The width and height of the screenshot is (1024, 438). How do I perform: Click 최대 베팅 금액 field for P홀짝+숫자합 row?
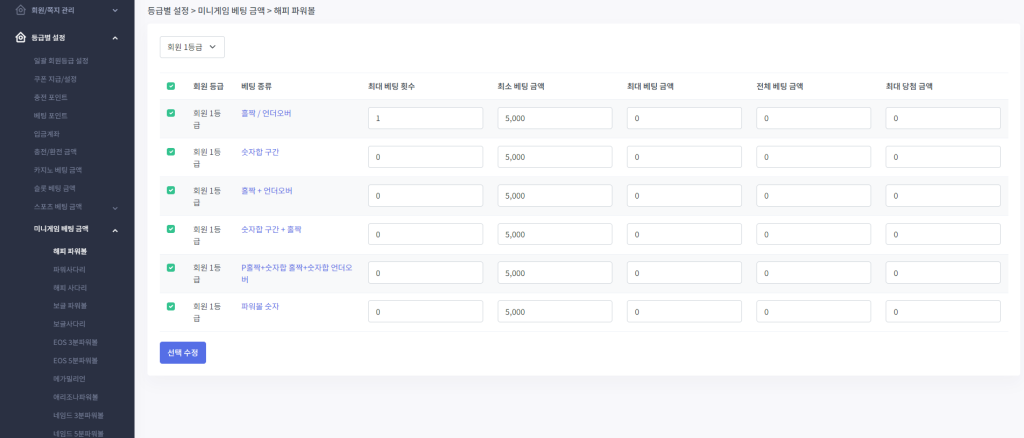(684, 273)
